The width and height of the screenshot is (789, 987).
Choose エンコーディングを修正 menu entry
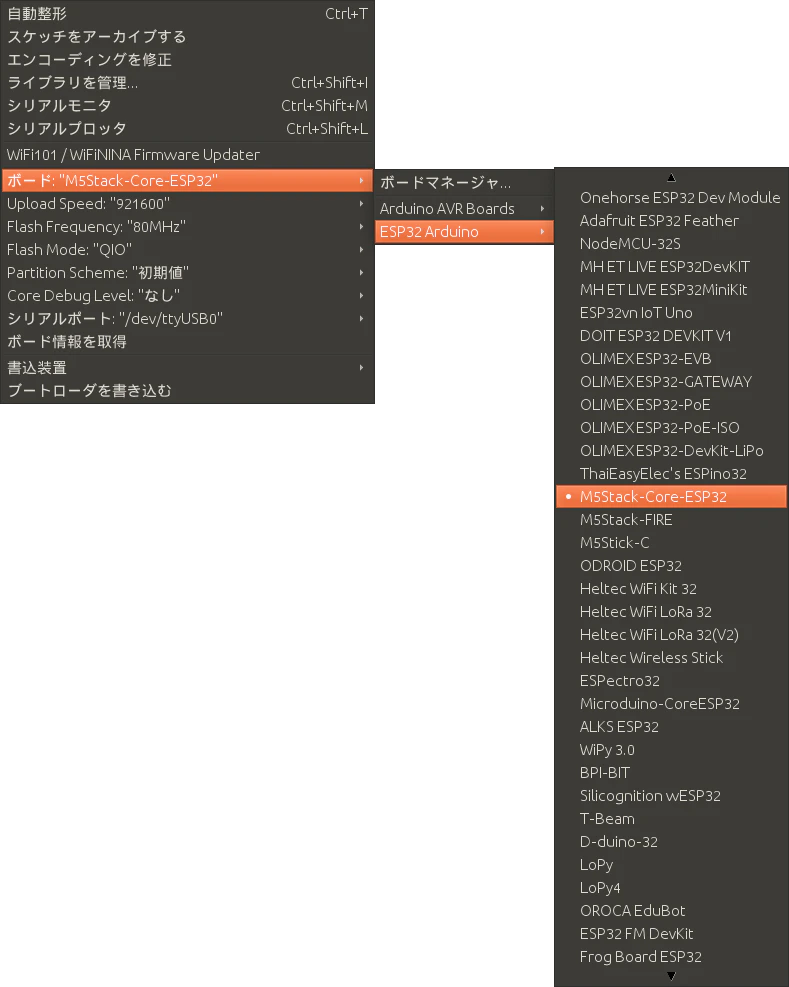pyautogui.click(x=187, y=60)
